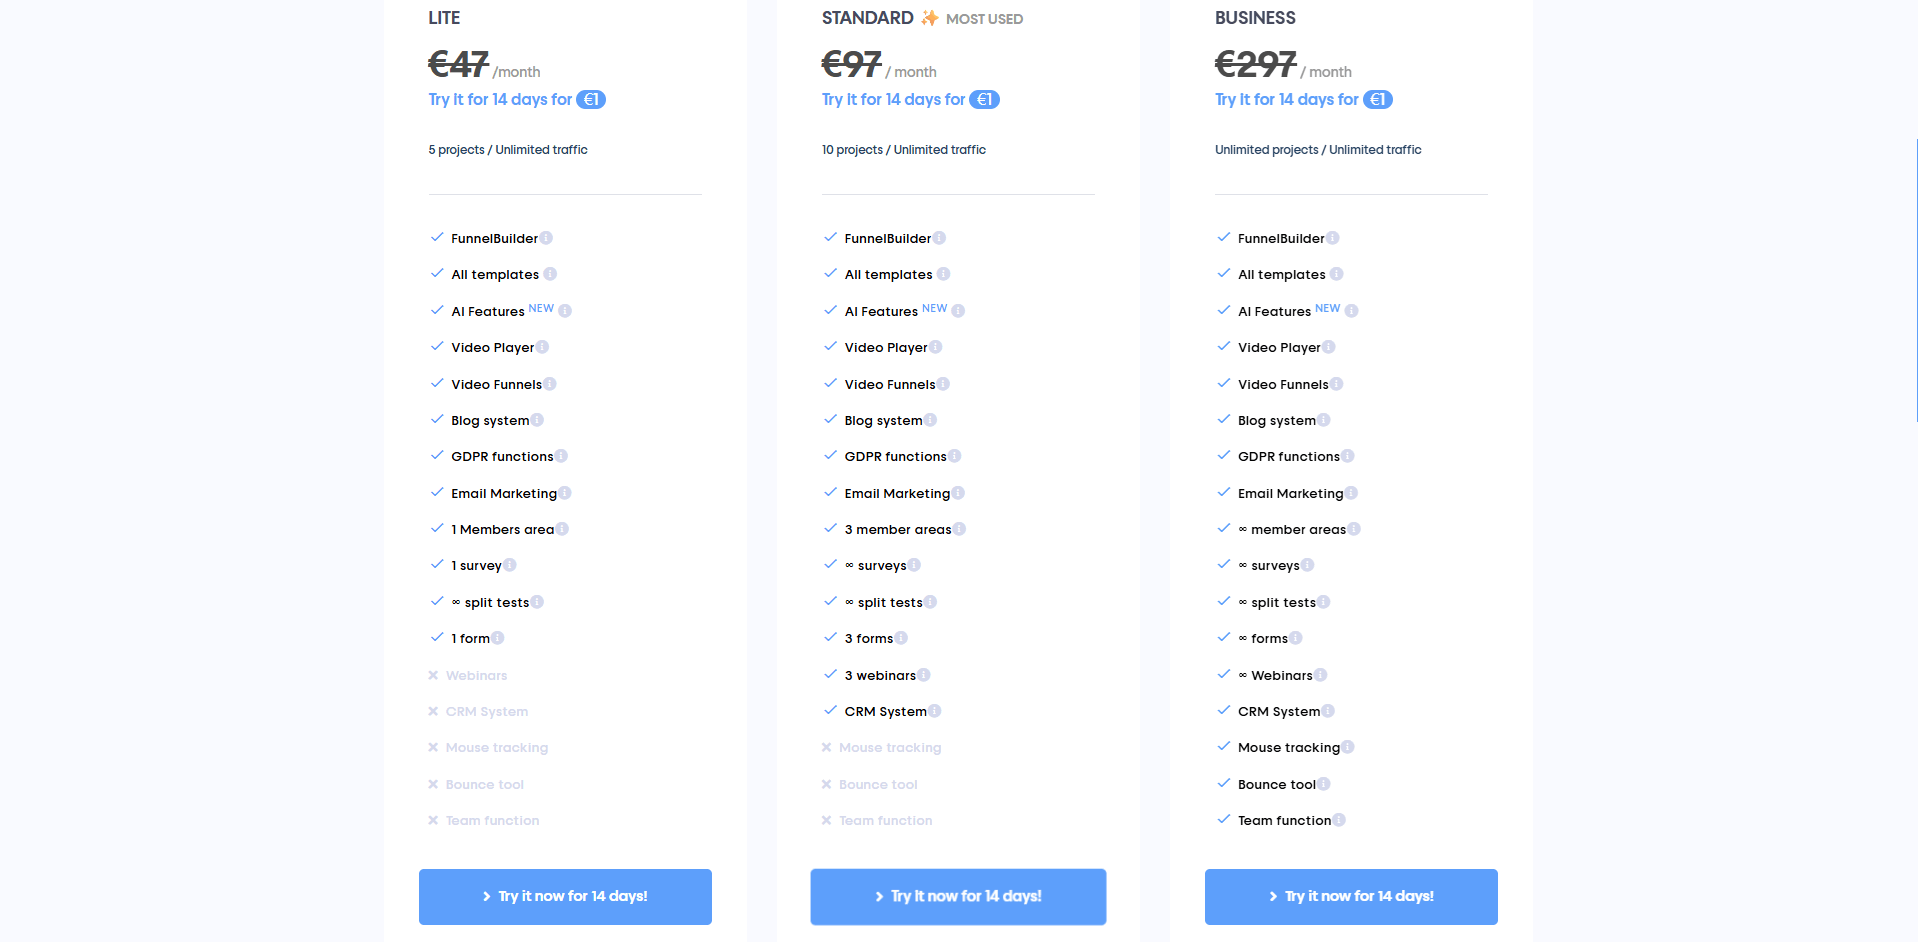Click info icon beside Business Mouse tracking
1918x942 pixels.
coord(1348,747)
